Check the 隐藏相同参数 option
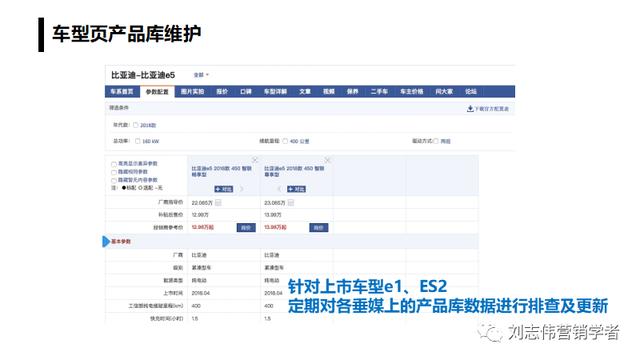Screen dimensions: 640x360 coord(114,172)
